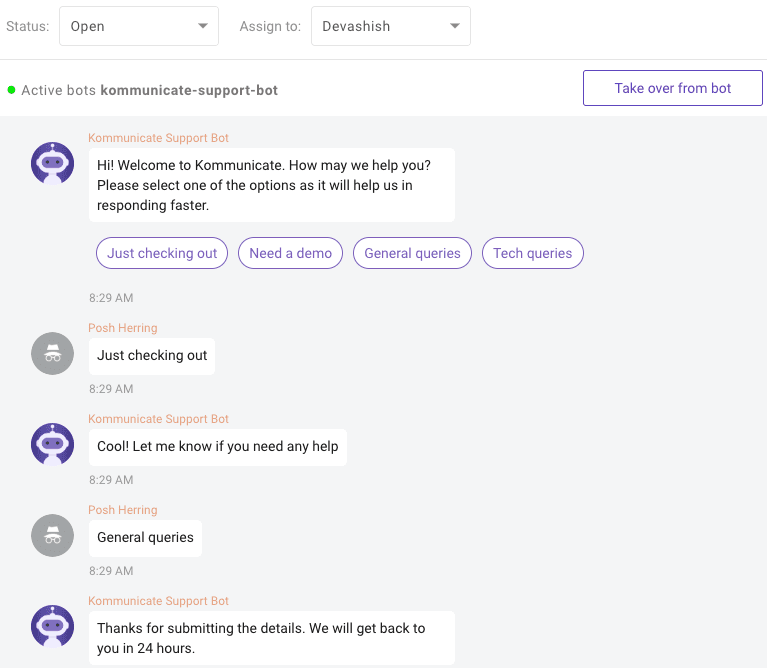The height and width of the screenshot is (668, 767).
Task: Click the kommunicate-support-bot name text
Action: pos(189,90)
